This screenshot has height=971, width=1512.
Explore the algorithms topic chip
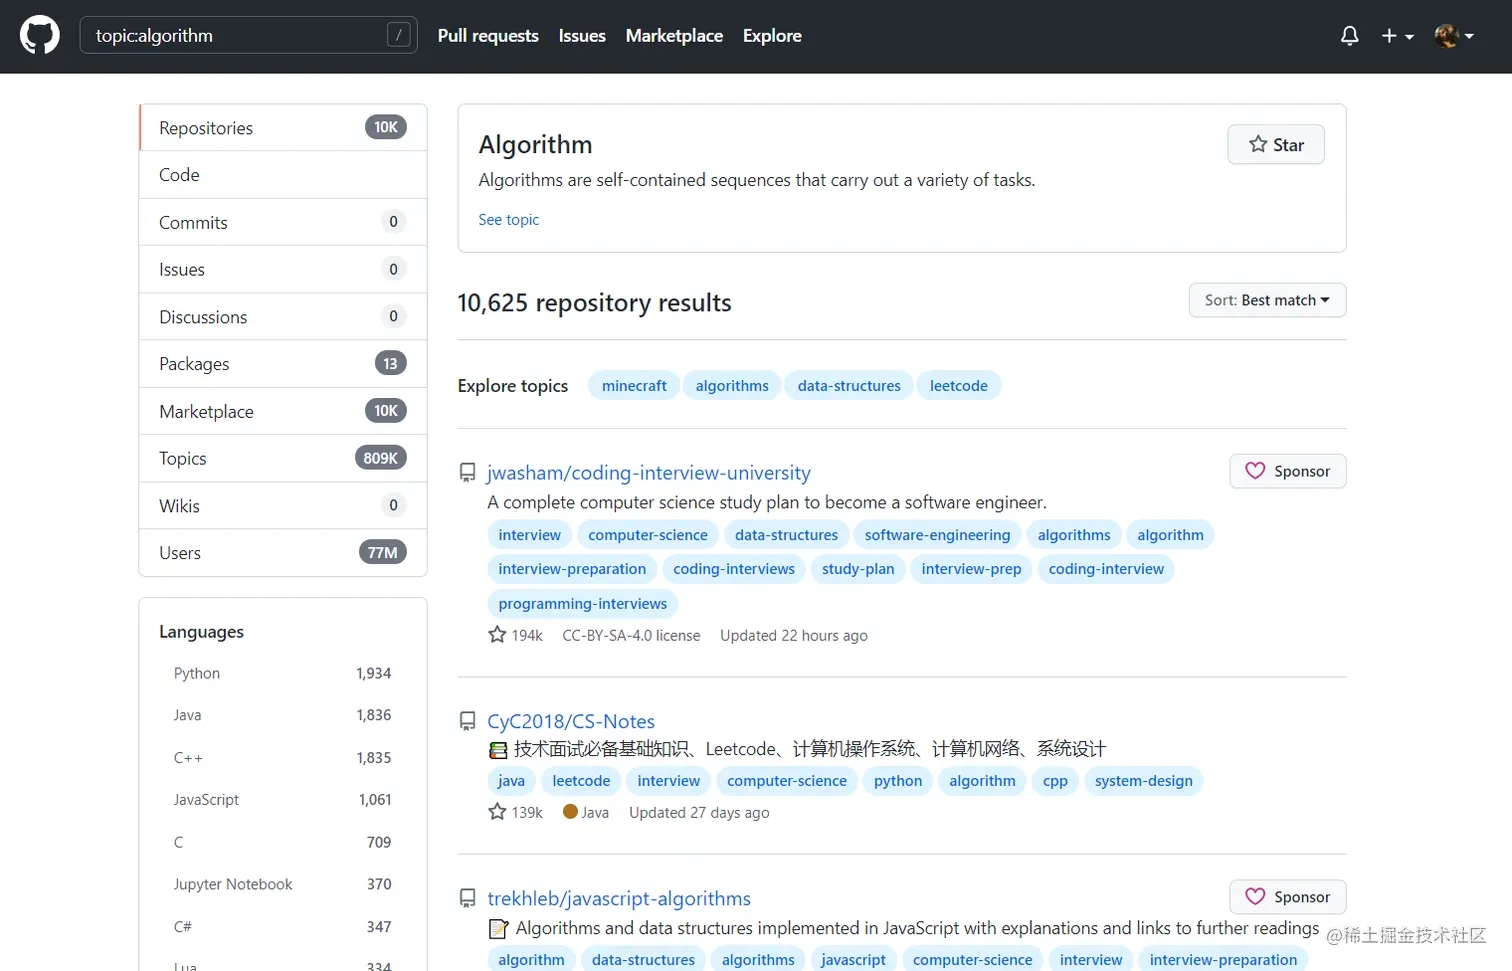coord(732,385)
